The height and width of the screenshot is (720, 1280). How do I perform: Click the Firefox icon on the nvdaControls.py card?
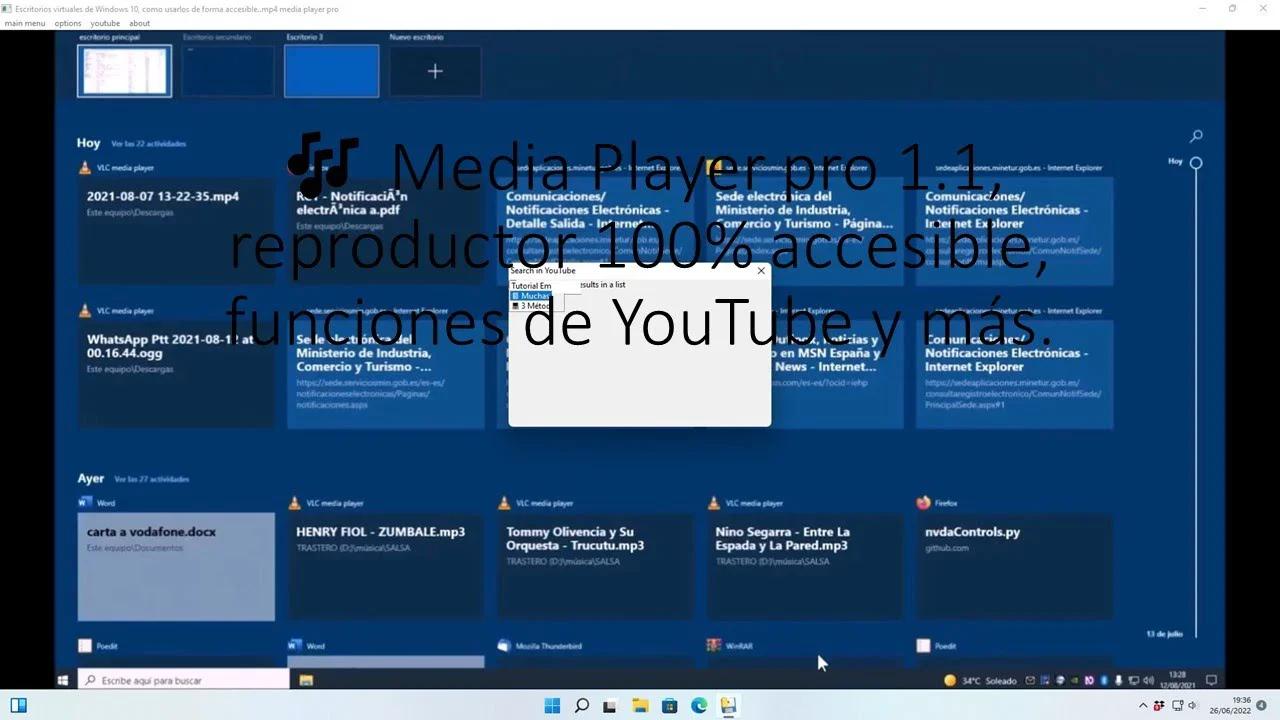(923, 503)
